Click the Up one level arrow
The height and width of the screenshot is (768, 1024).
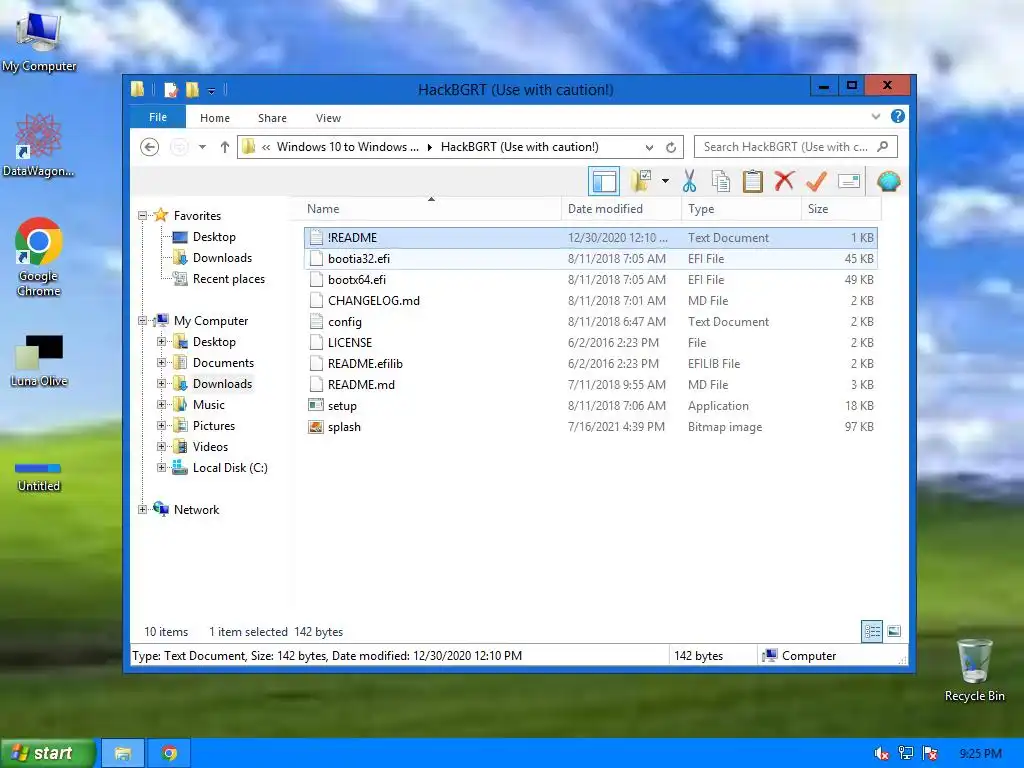click(225, 147)
